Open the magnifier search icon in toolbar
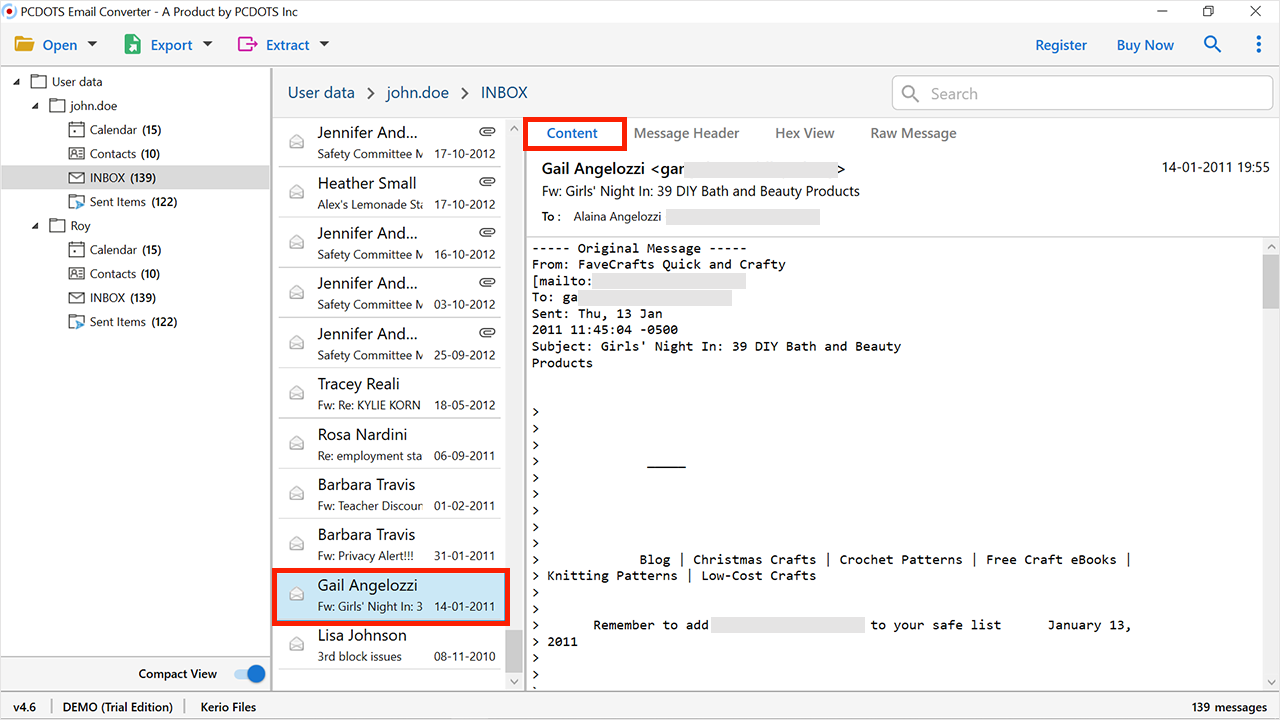Viewport: 1280px width, 720px height. coord(1212,45)
